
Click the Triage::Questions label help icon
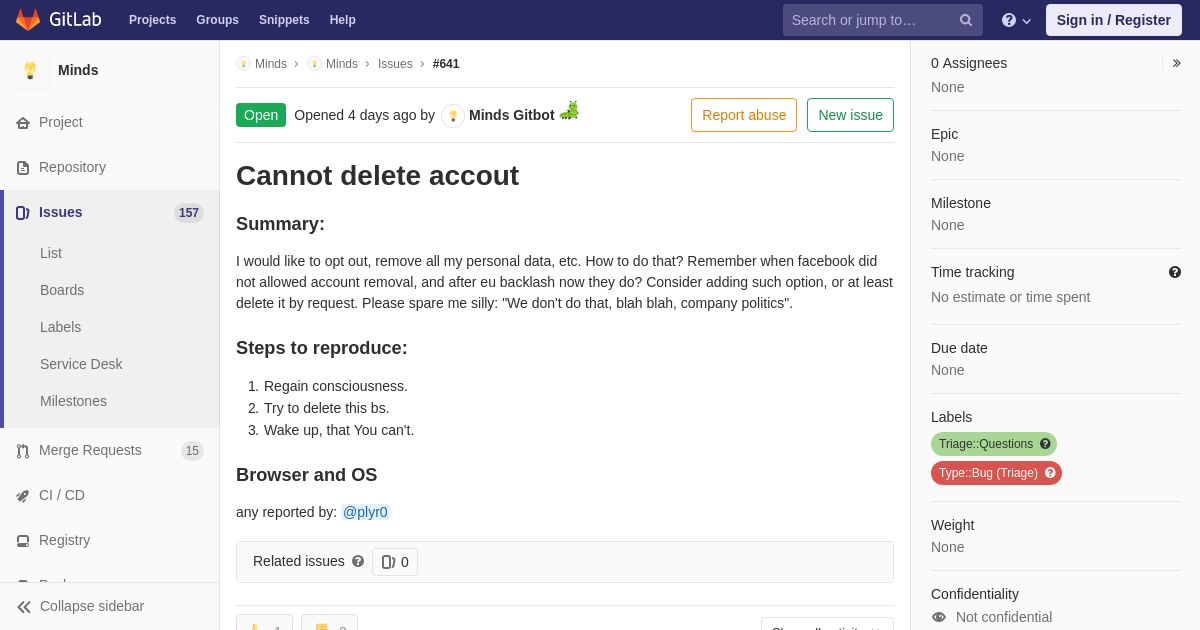pos(1045,444)
